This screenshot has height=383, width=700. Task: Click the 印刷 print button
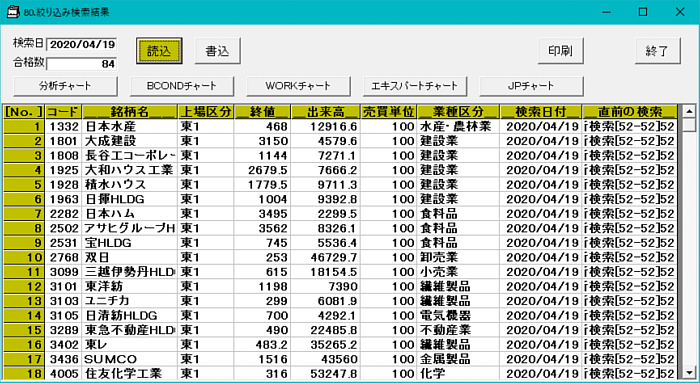pos(560,51)
